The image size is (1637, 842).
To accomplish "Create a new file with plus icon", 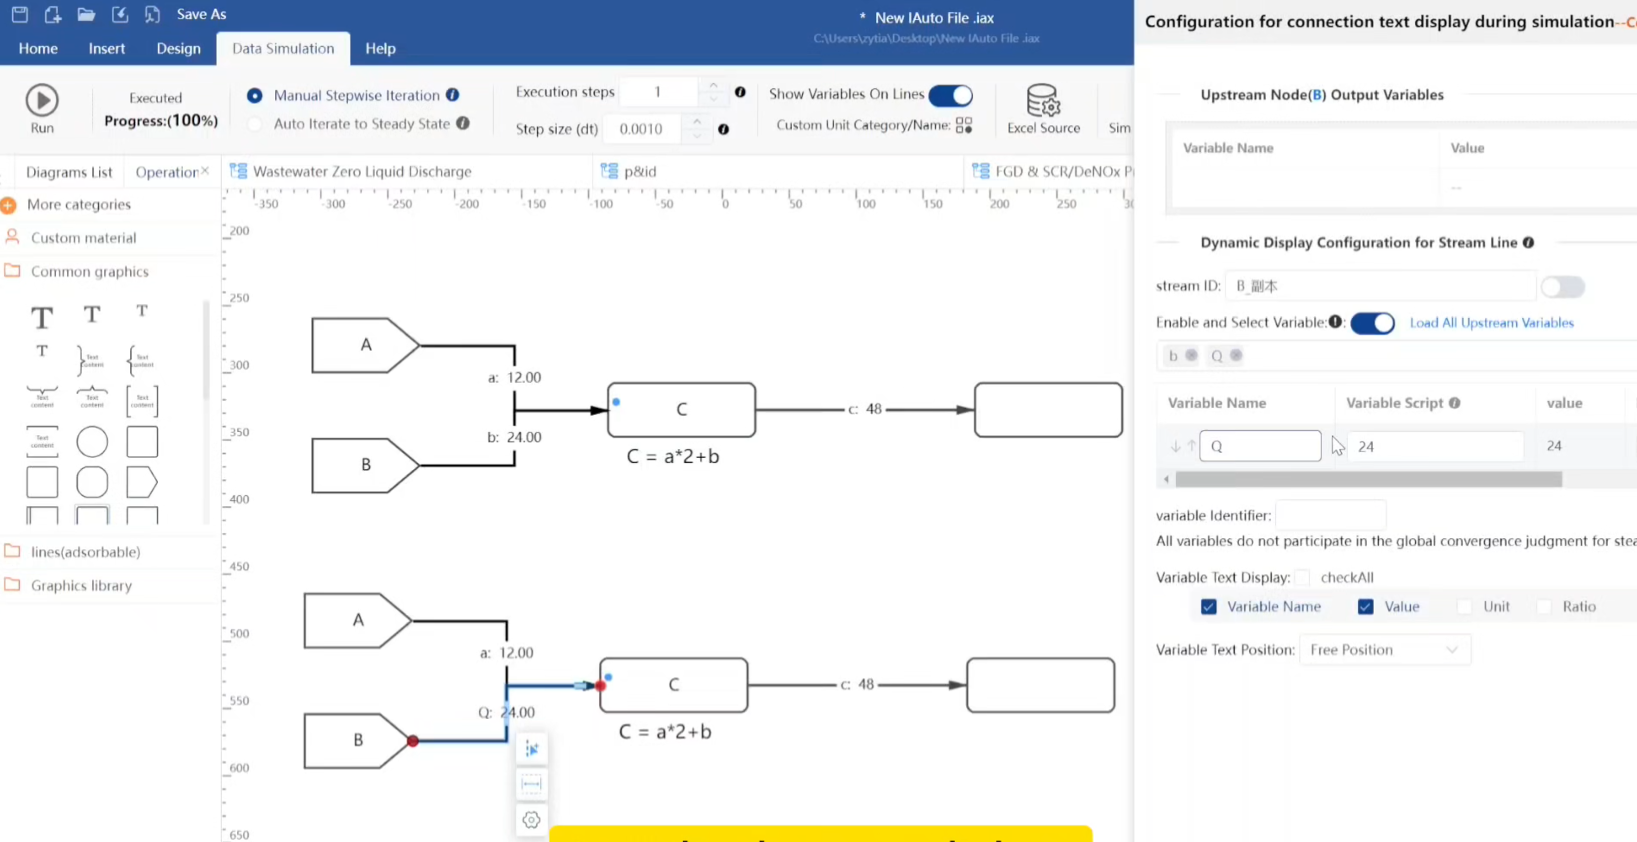I will 53,14.
